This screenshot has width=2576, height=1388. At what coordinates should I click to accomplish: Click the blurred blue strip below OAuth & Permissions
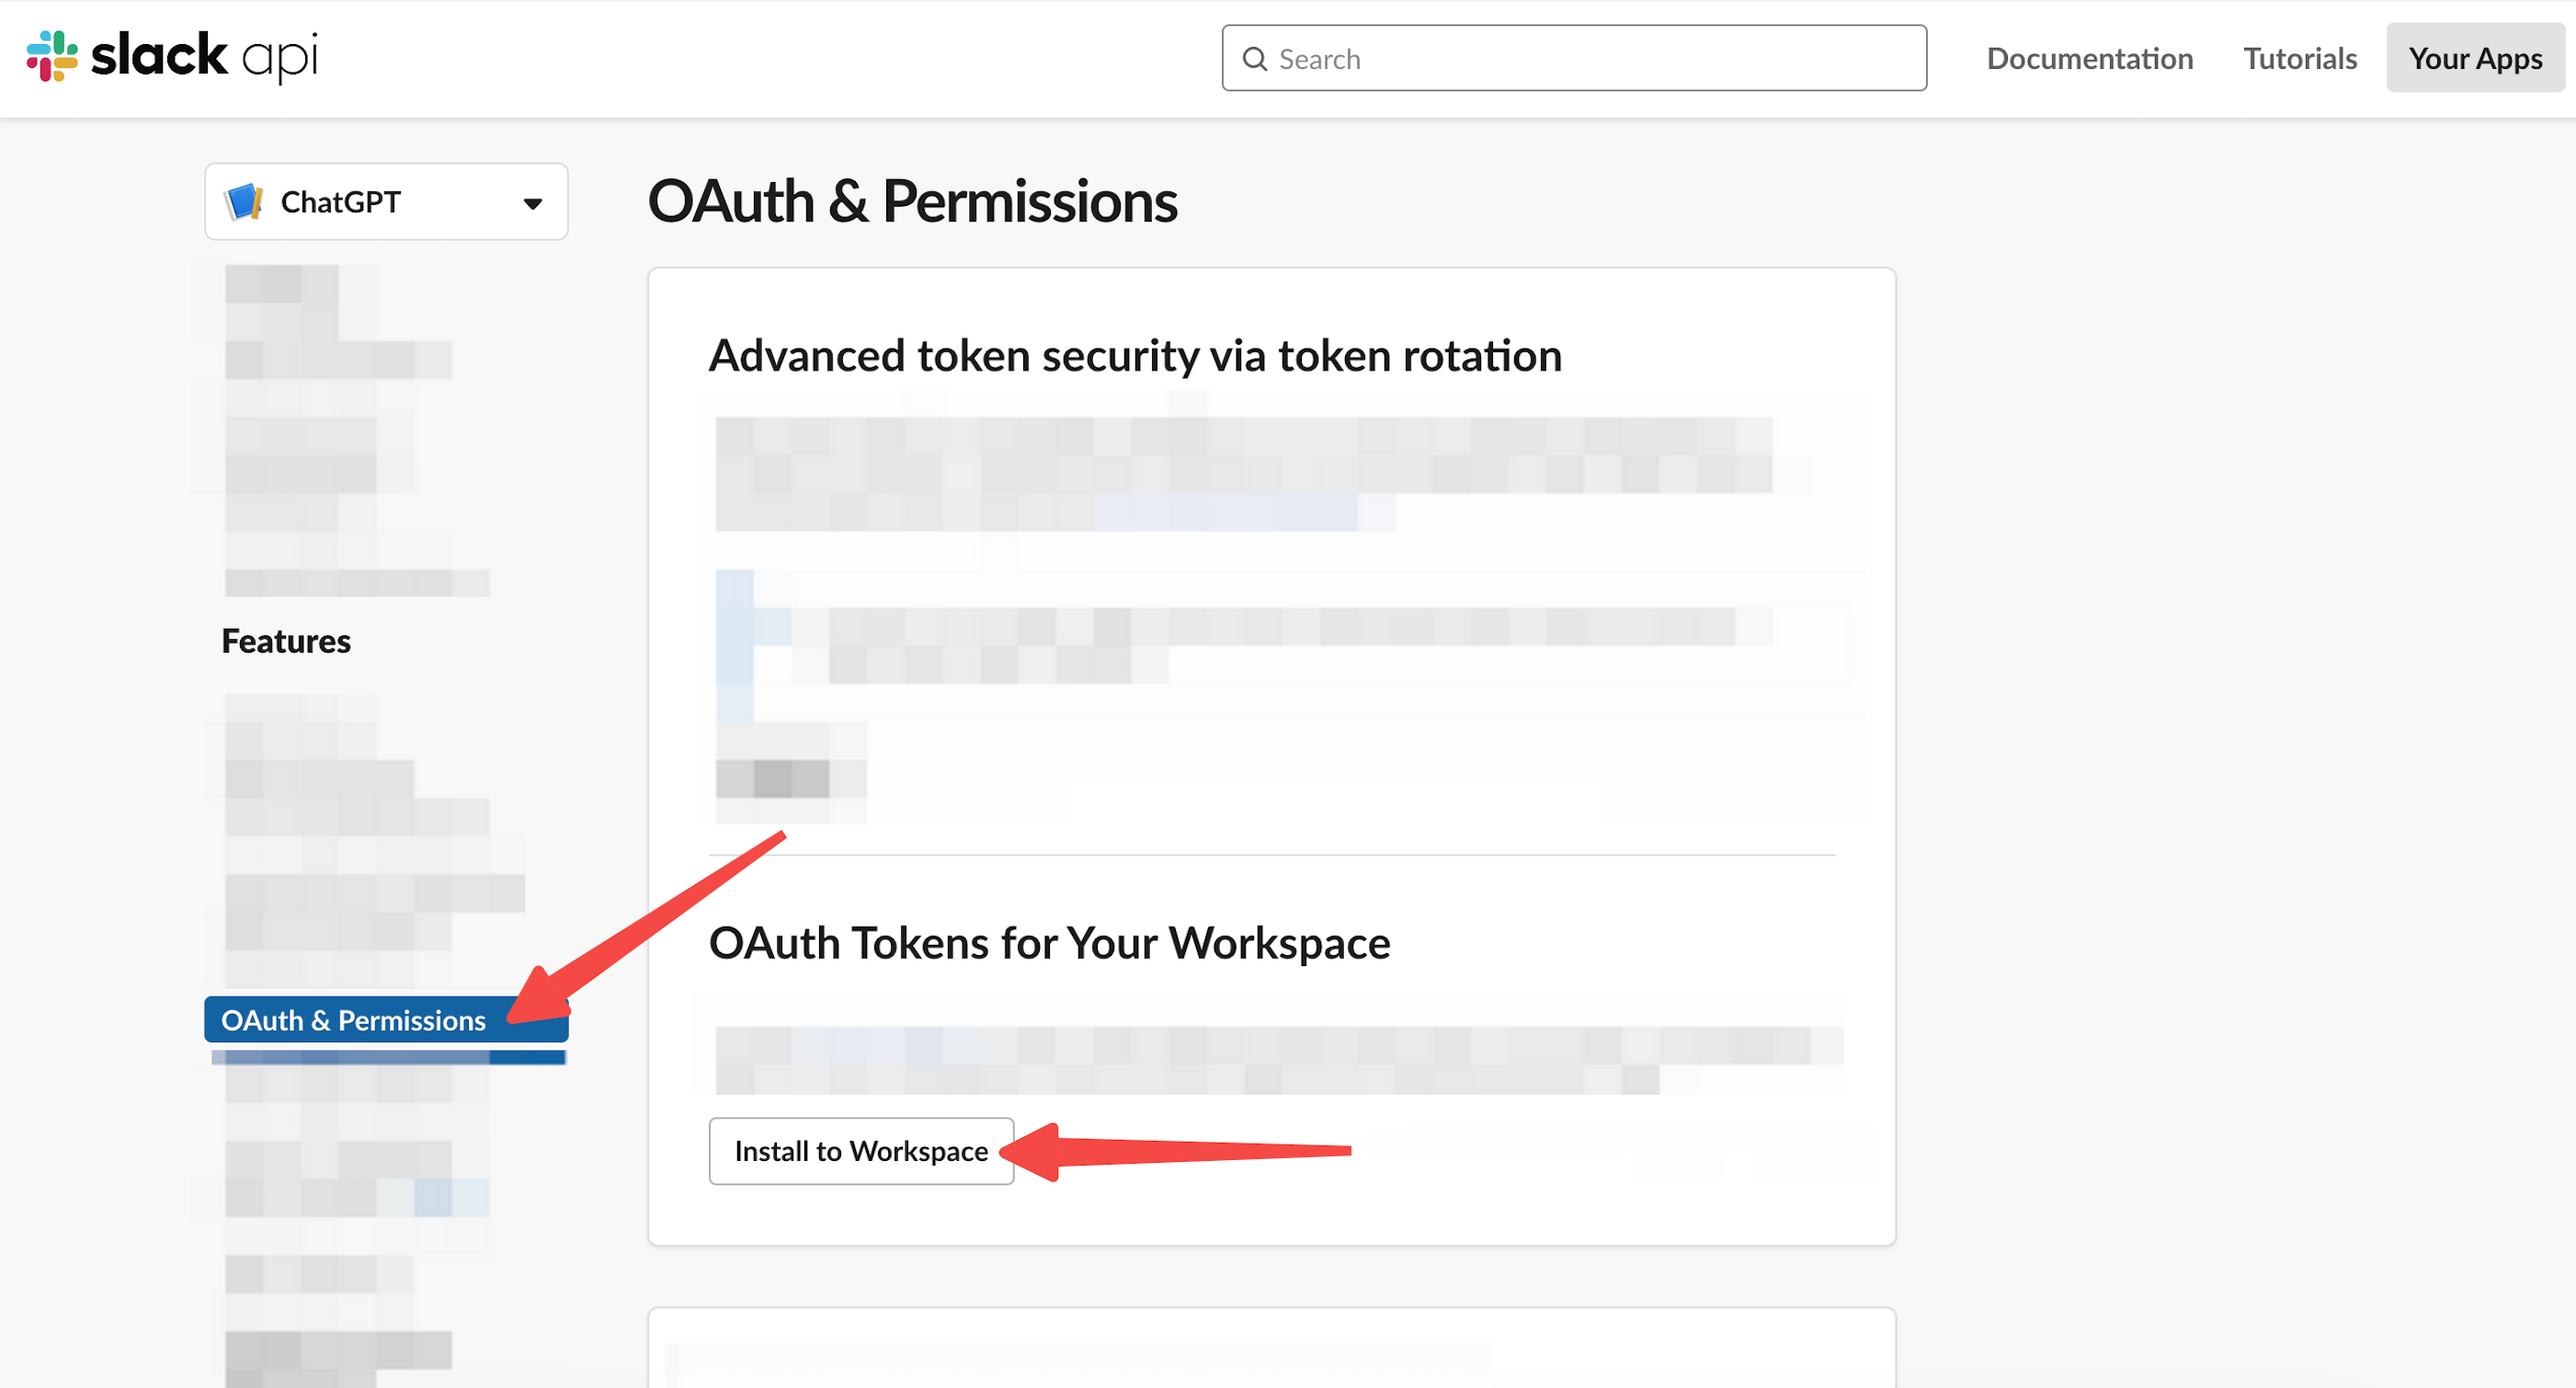click(389, 1057)
